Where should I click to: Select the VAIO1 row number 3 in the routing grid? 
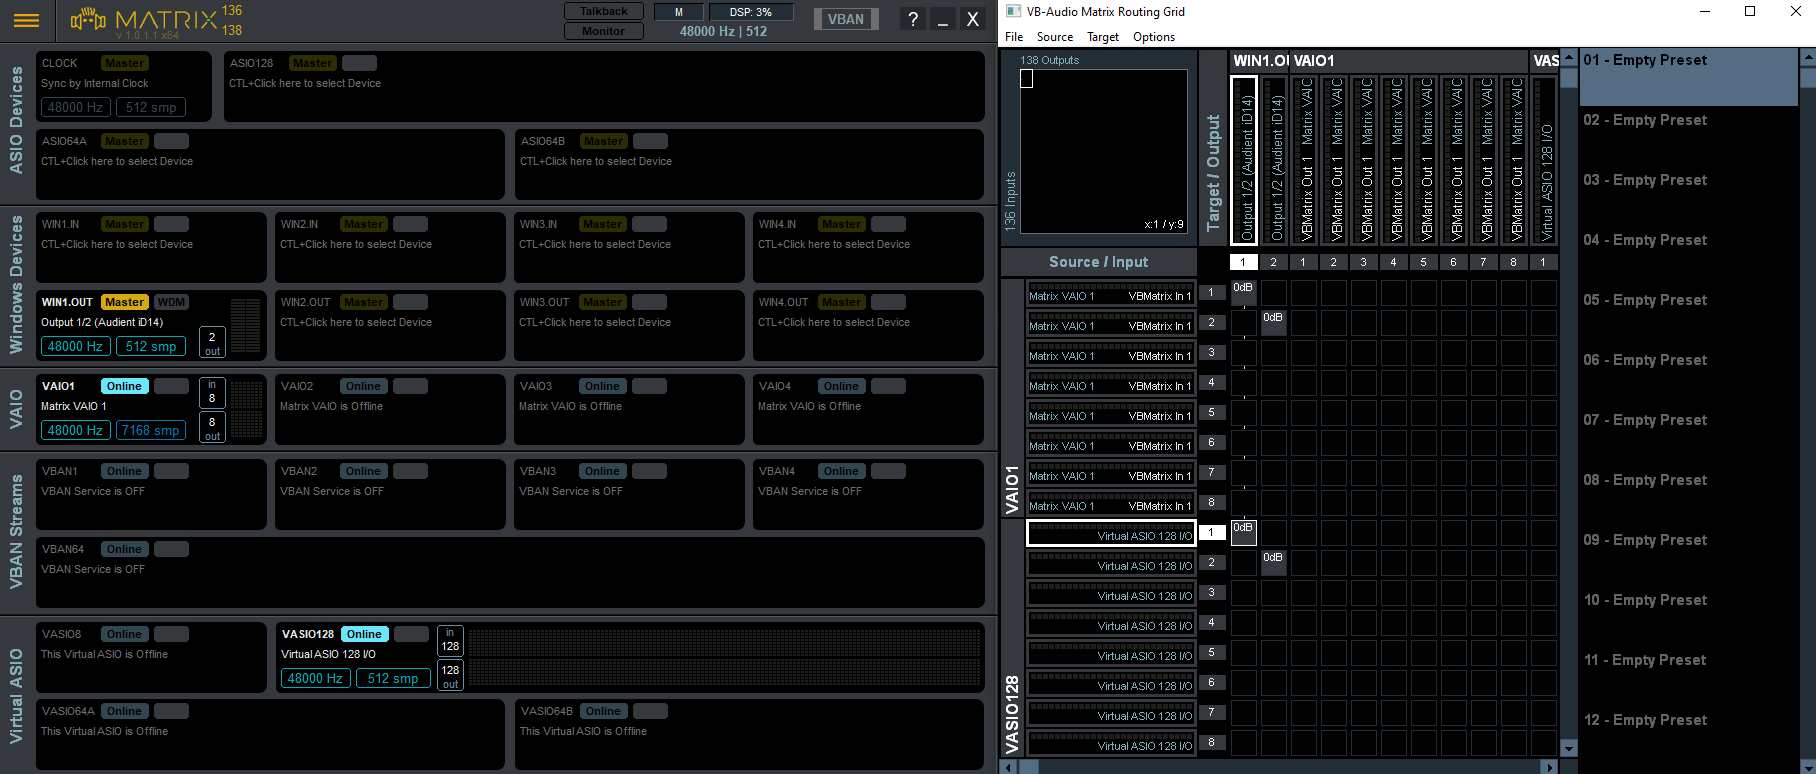[1211, 352]
